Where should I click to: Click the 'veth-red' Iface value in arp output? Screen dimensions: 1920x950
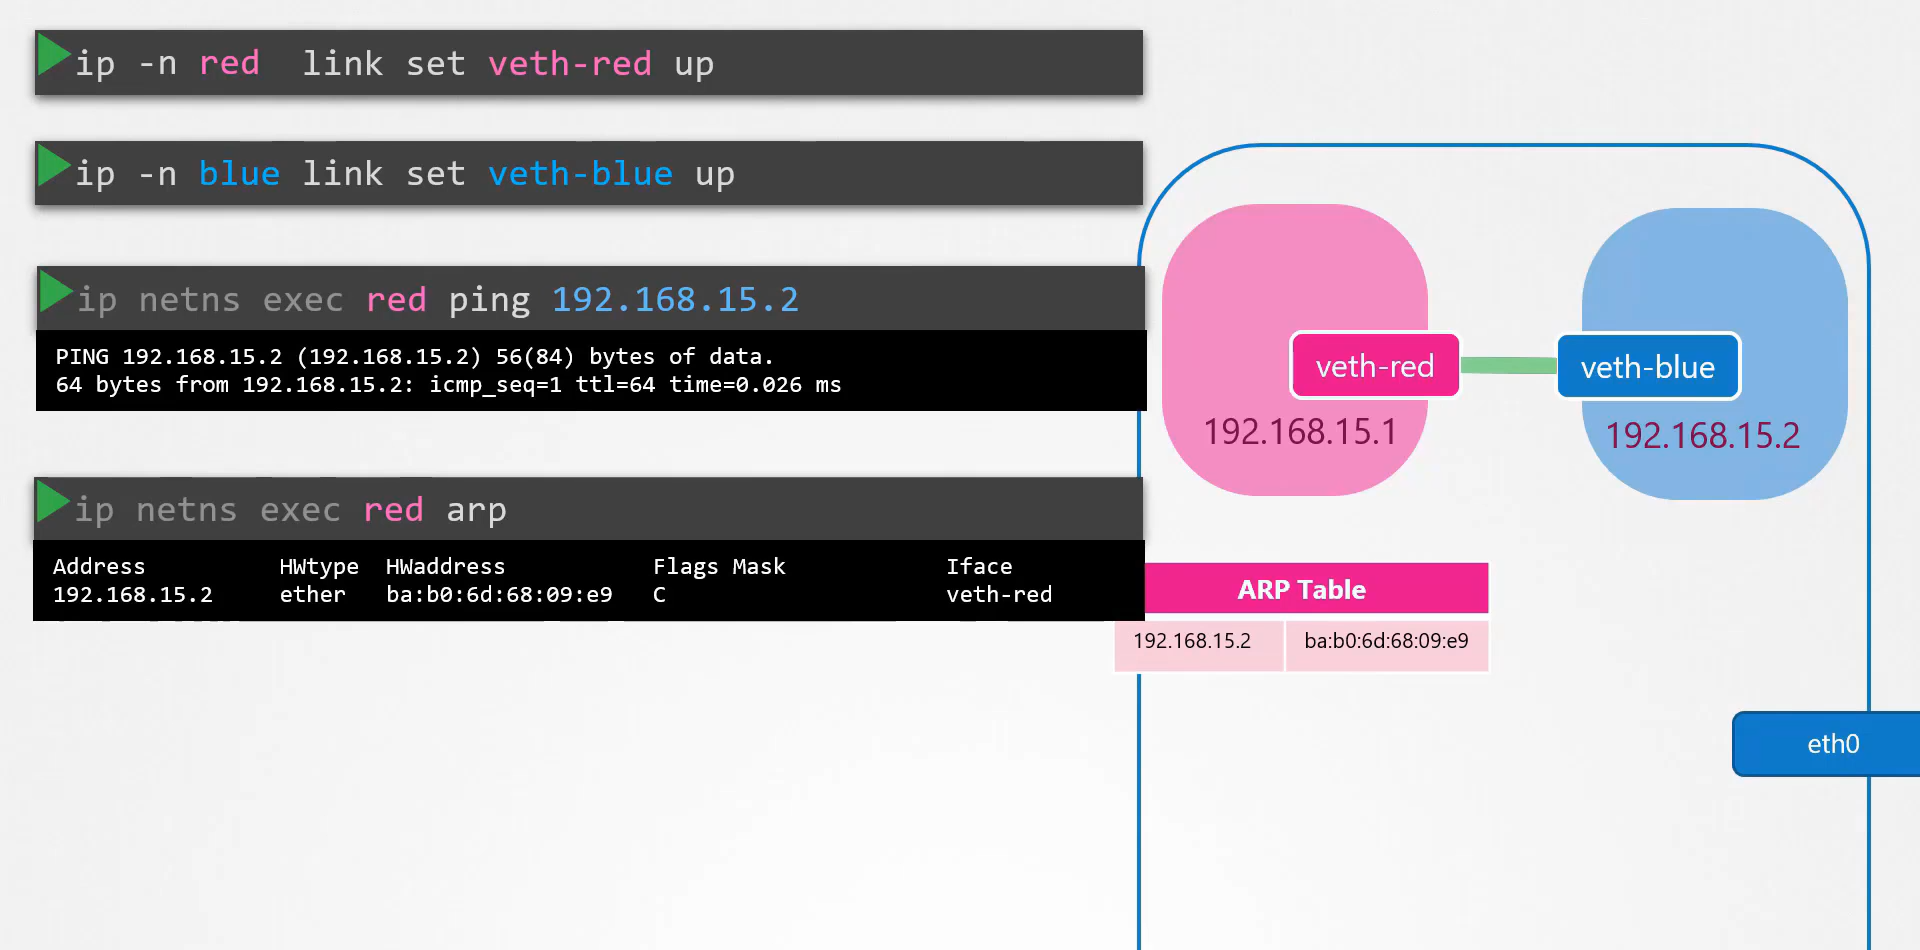999,595
